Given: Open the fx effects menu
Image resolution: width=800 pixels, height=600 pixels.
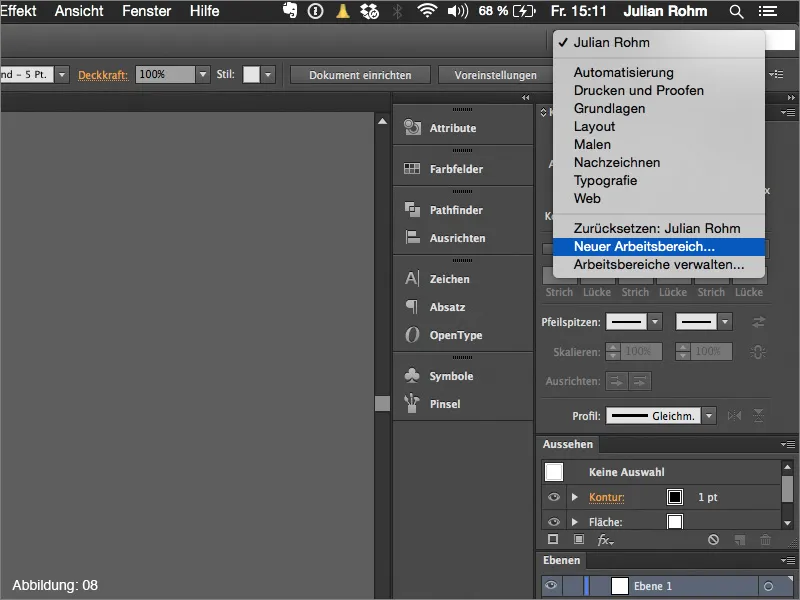Looking at the screenshot, I should (606, 540).
